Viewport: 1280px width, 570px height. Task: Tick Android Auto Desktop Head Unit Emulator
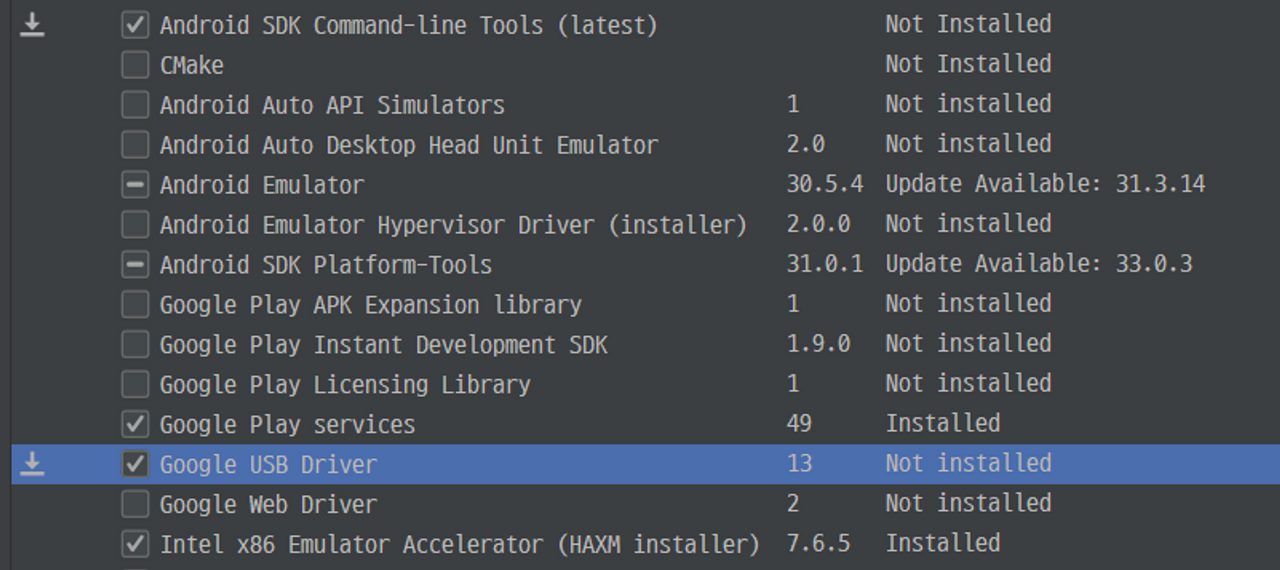[x=135, y=145]
